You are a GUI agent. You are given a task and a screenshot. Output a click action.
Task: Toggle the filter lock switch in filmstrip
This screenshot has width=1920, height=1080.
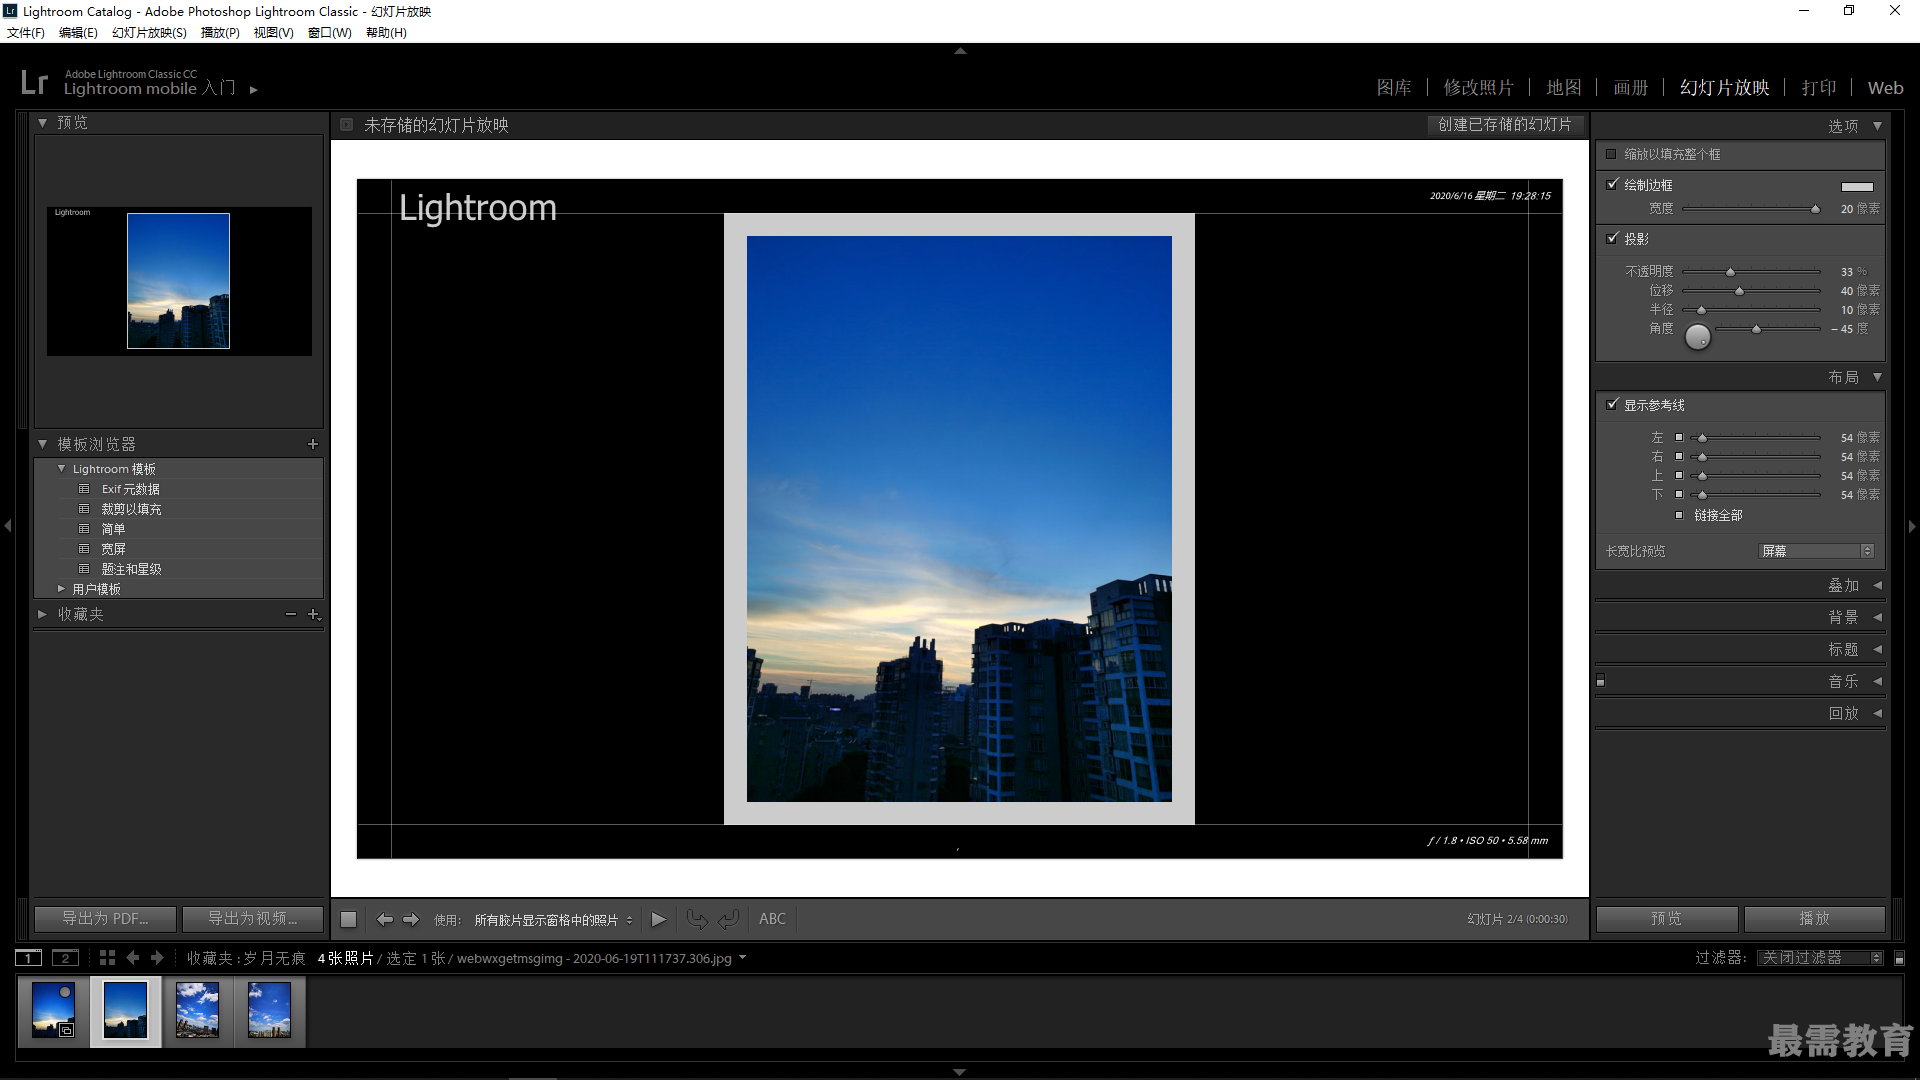tap(1900, 958)
